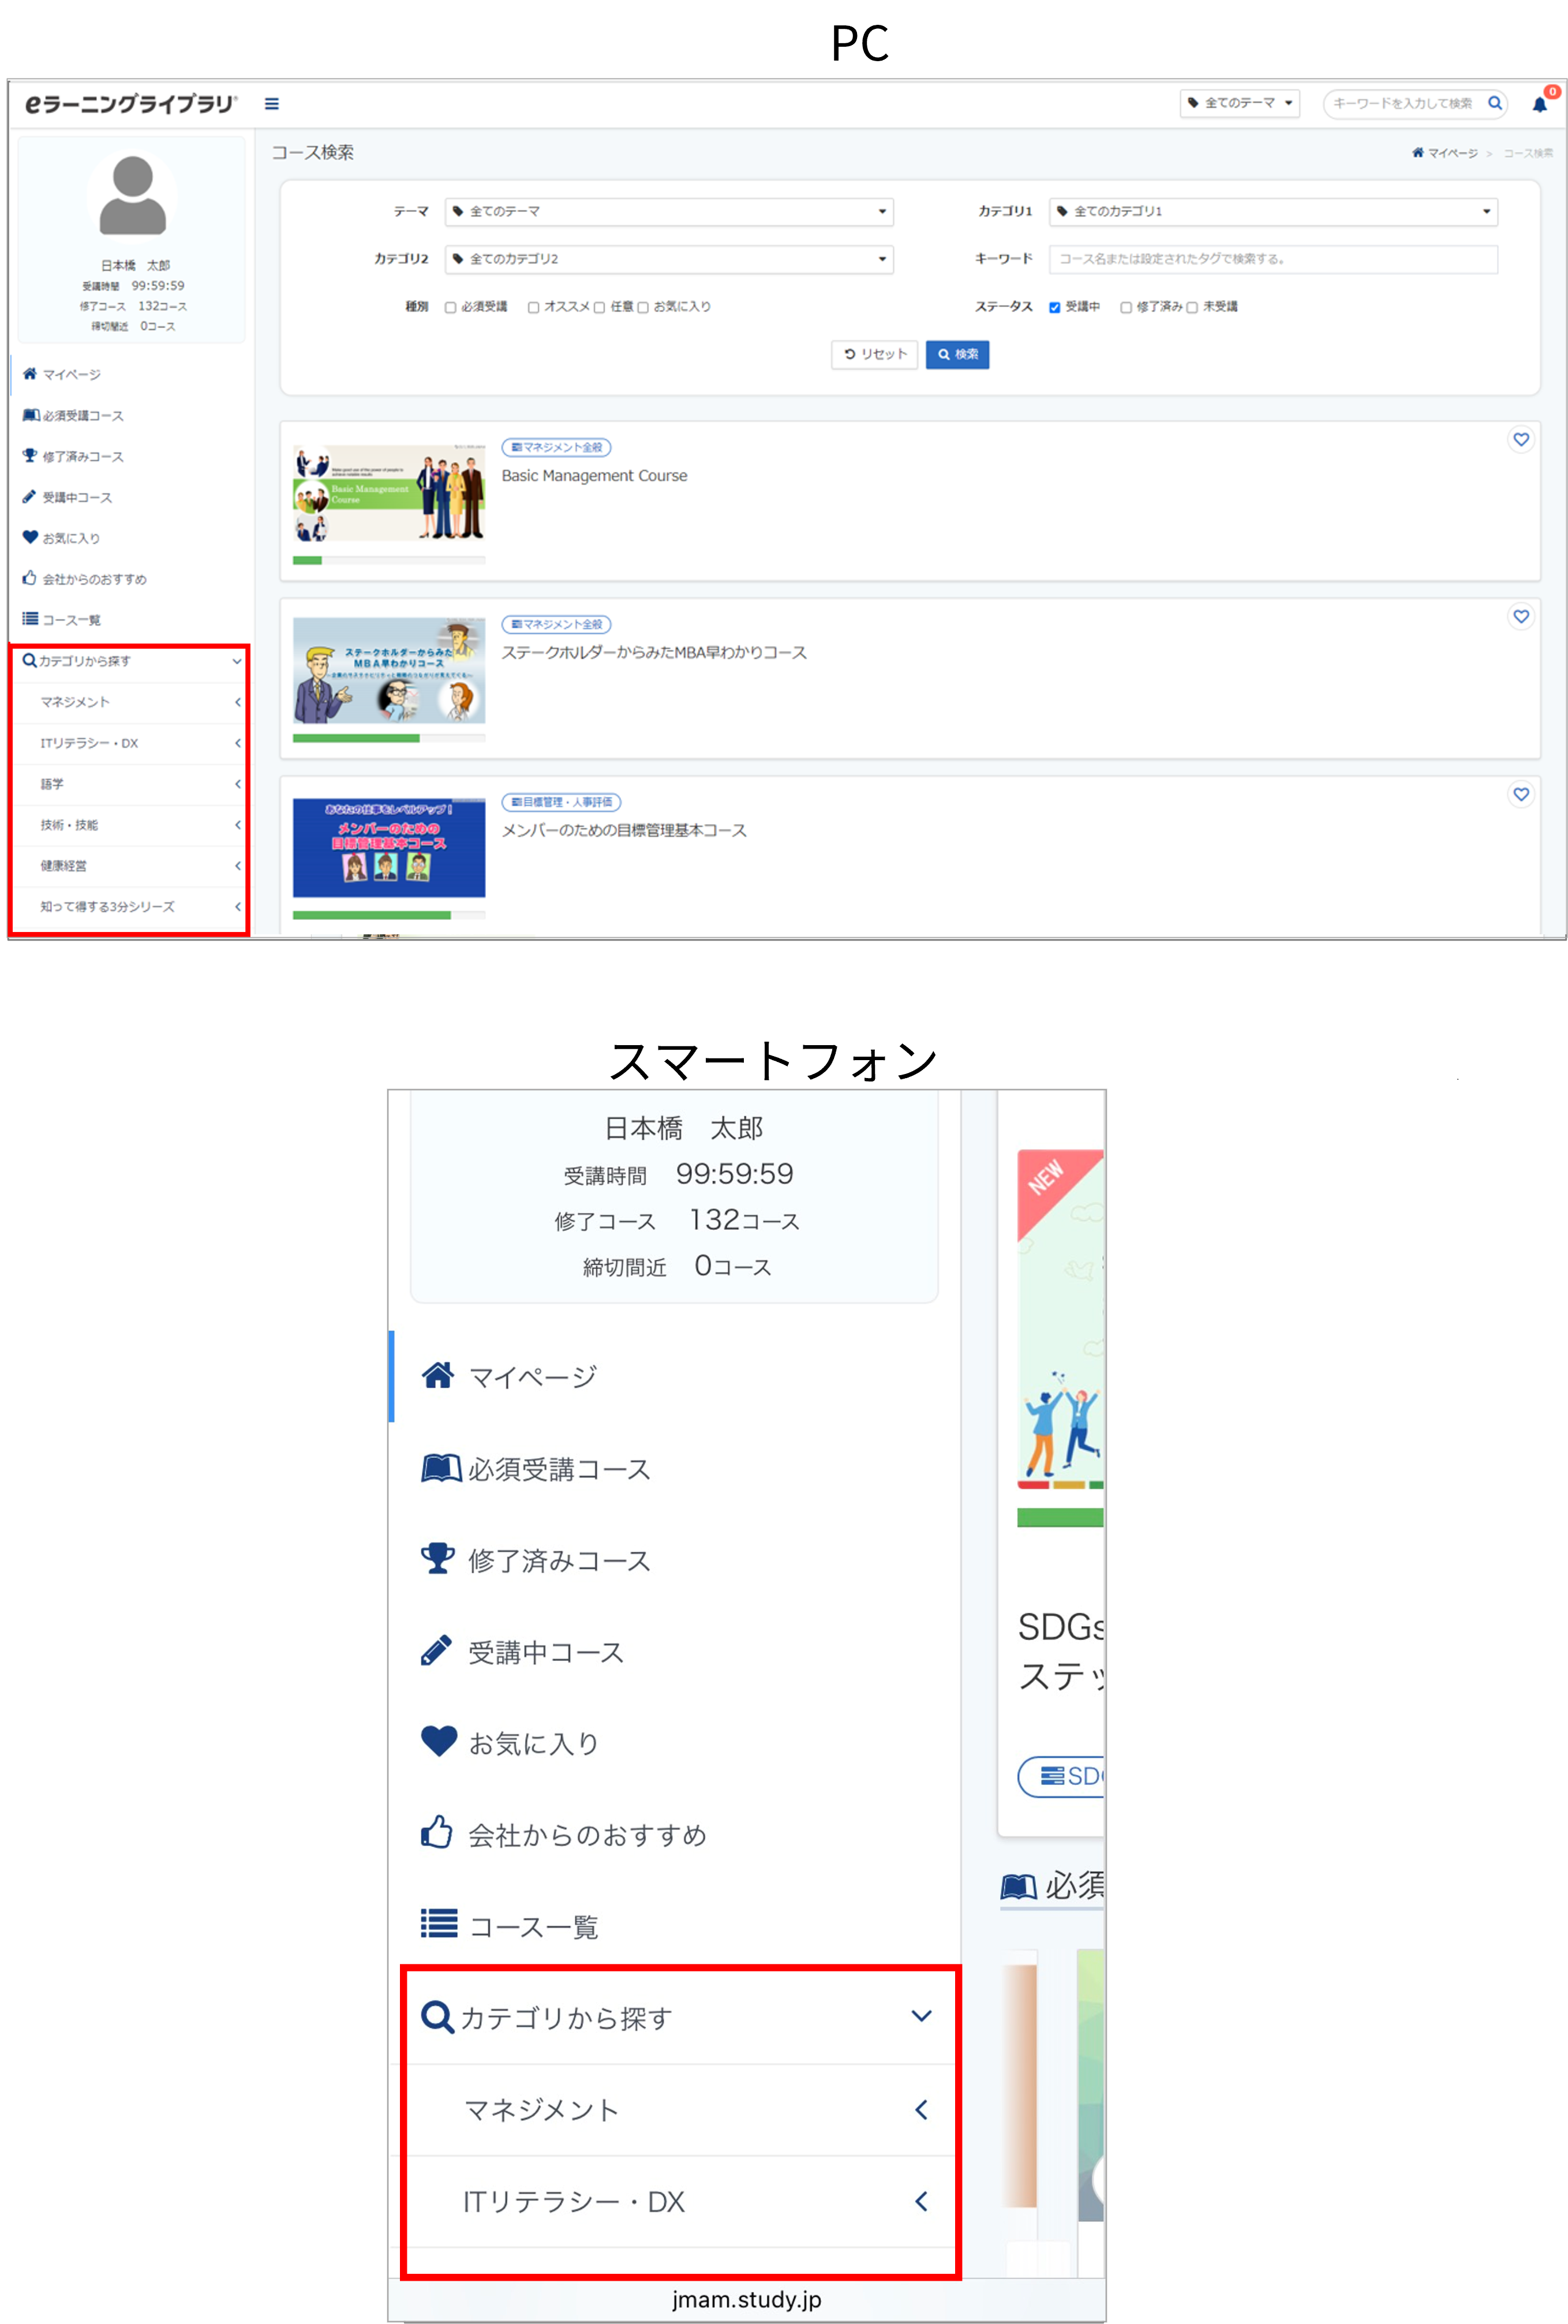Collapse PC sidebar カテゴリから探す chevron

pos(237,662)
